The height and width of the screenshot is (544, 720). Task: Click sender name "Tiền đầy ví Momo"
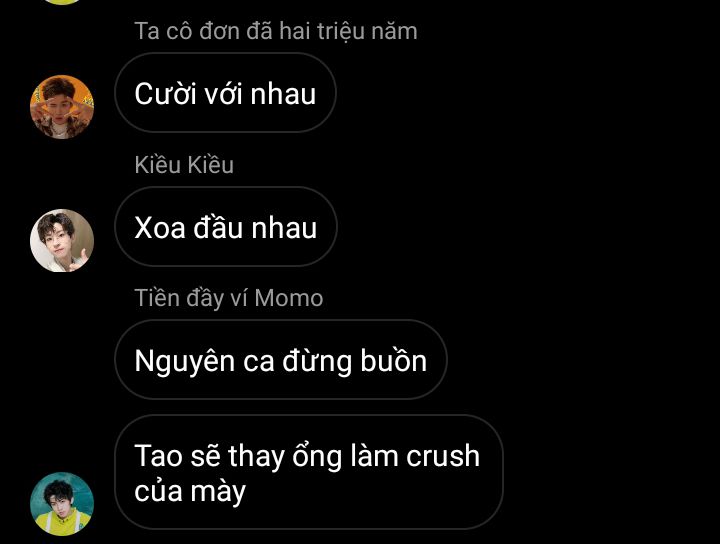coord(229,298)
